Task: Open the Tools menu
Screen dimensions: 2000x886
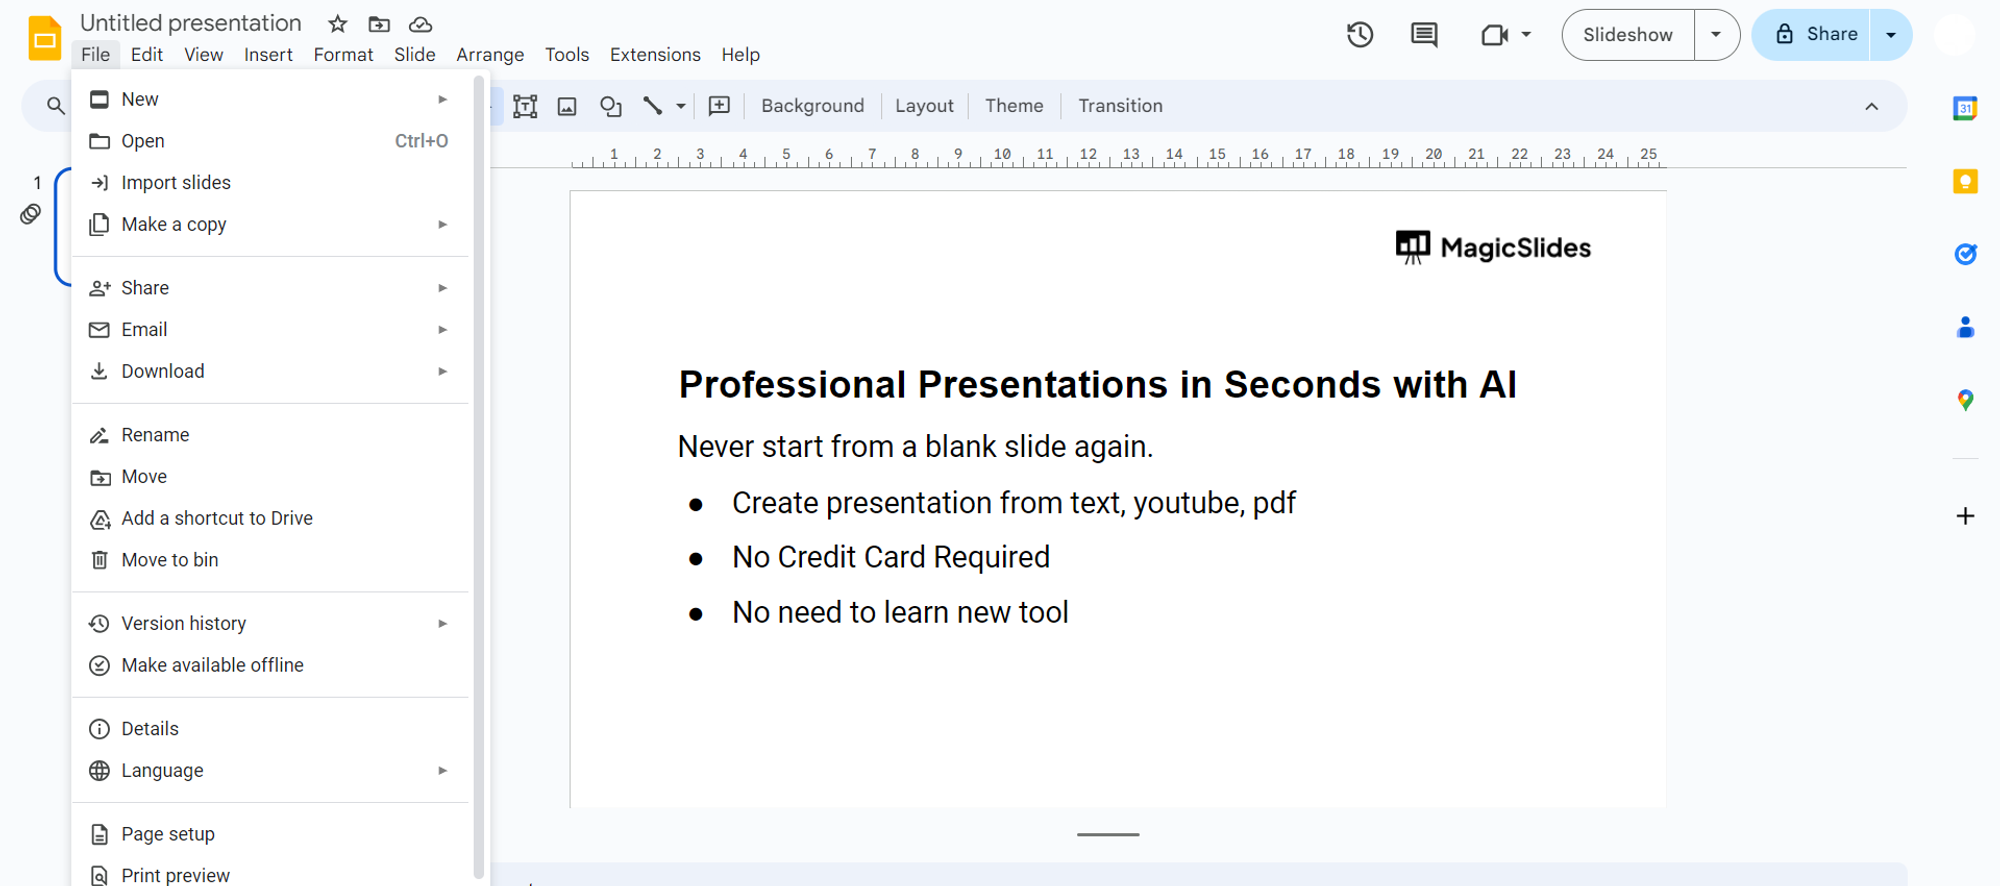Action: [x=567, y=55]
